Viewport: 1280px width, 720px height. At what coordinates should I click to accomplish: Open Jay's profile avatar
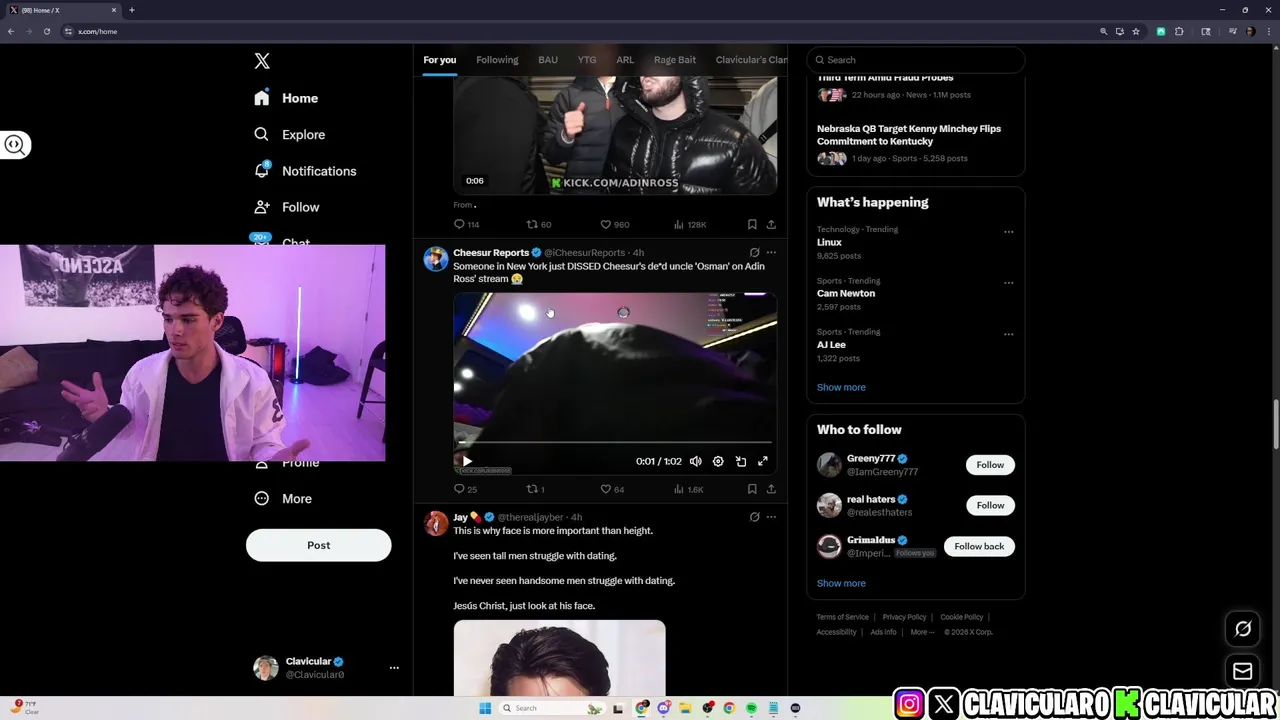click(x=436, y=524)
